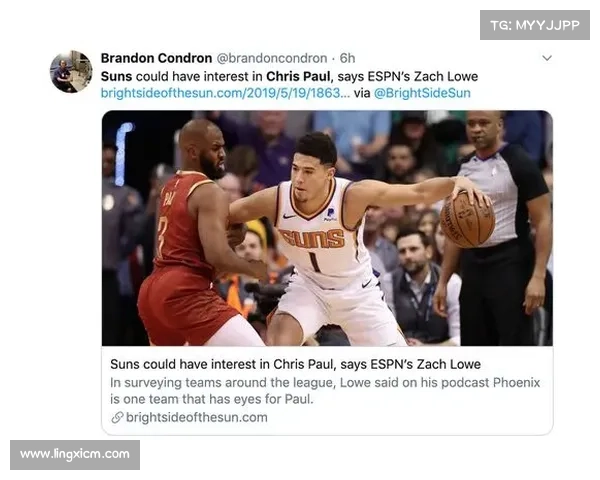Image resolution: width=600 pixels, height=480 pixels.
Task: Expand the tweet options chevron
Action: (x=547, y=58)
